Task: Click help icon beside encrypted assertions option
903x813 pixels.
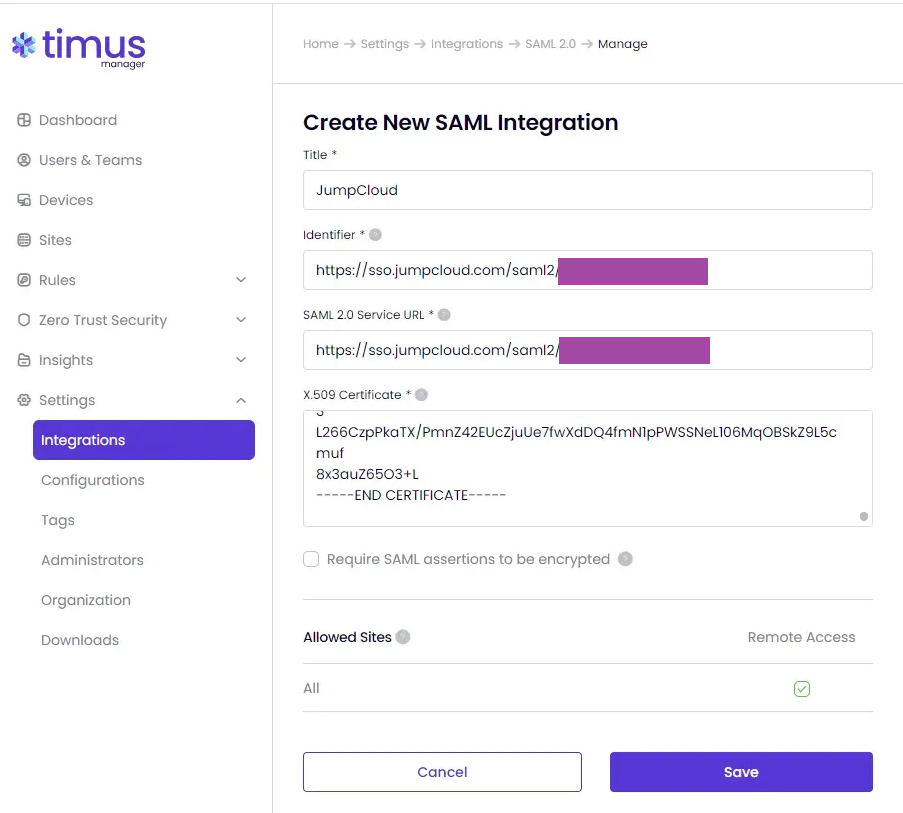Action: click(625, 559)
